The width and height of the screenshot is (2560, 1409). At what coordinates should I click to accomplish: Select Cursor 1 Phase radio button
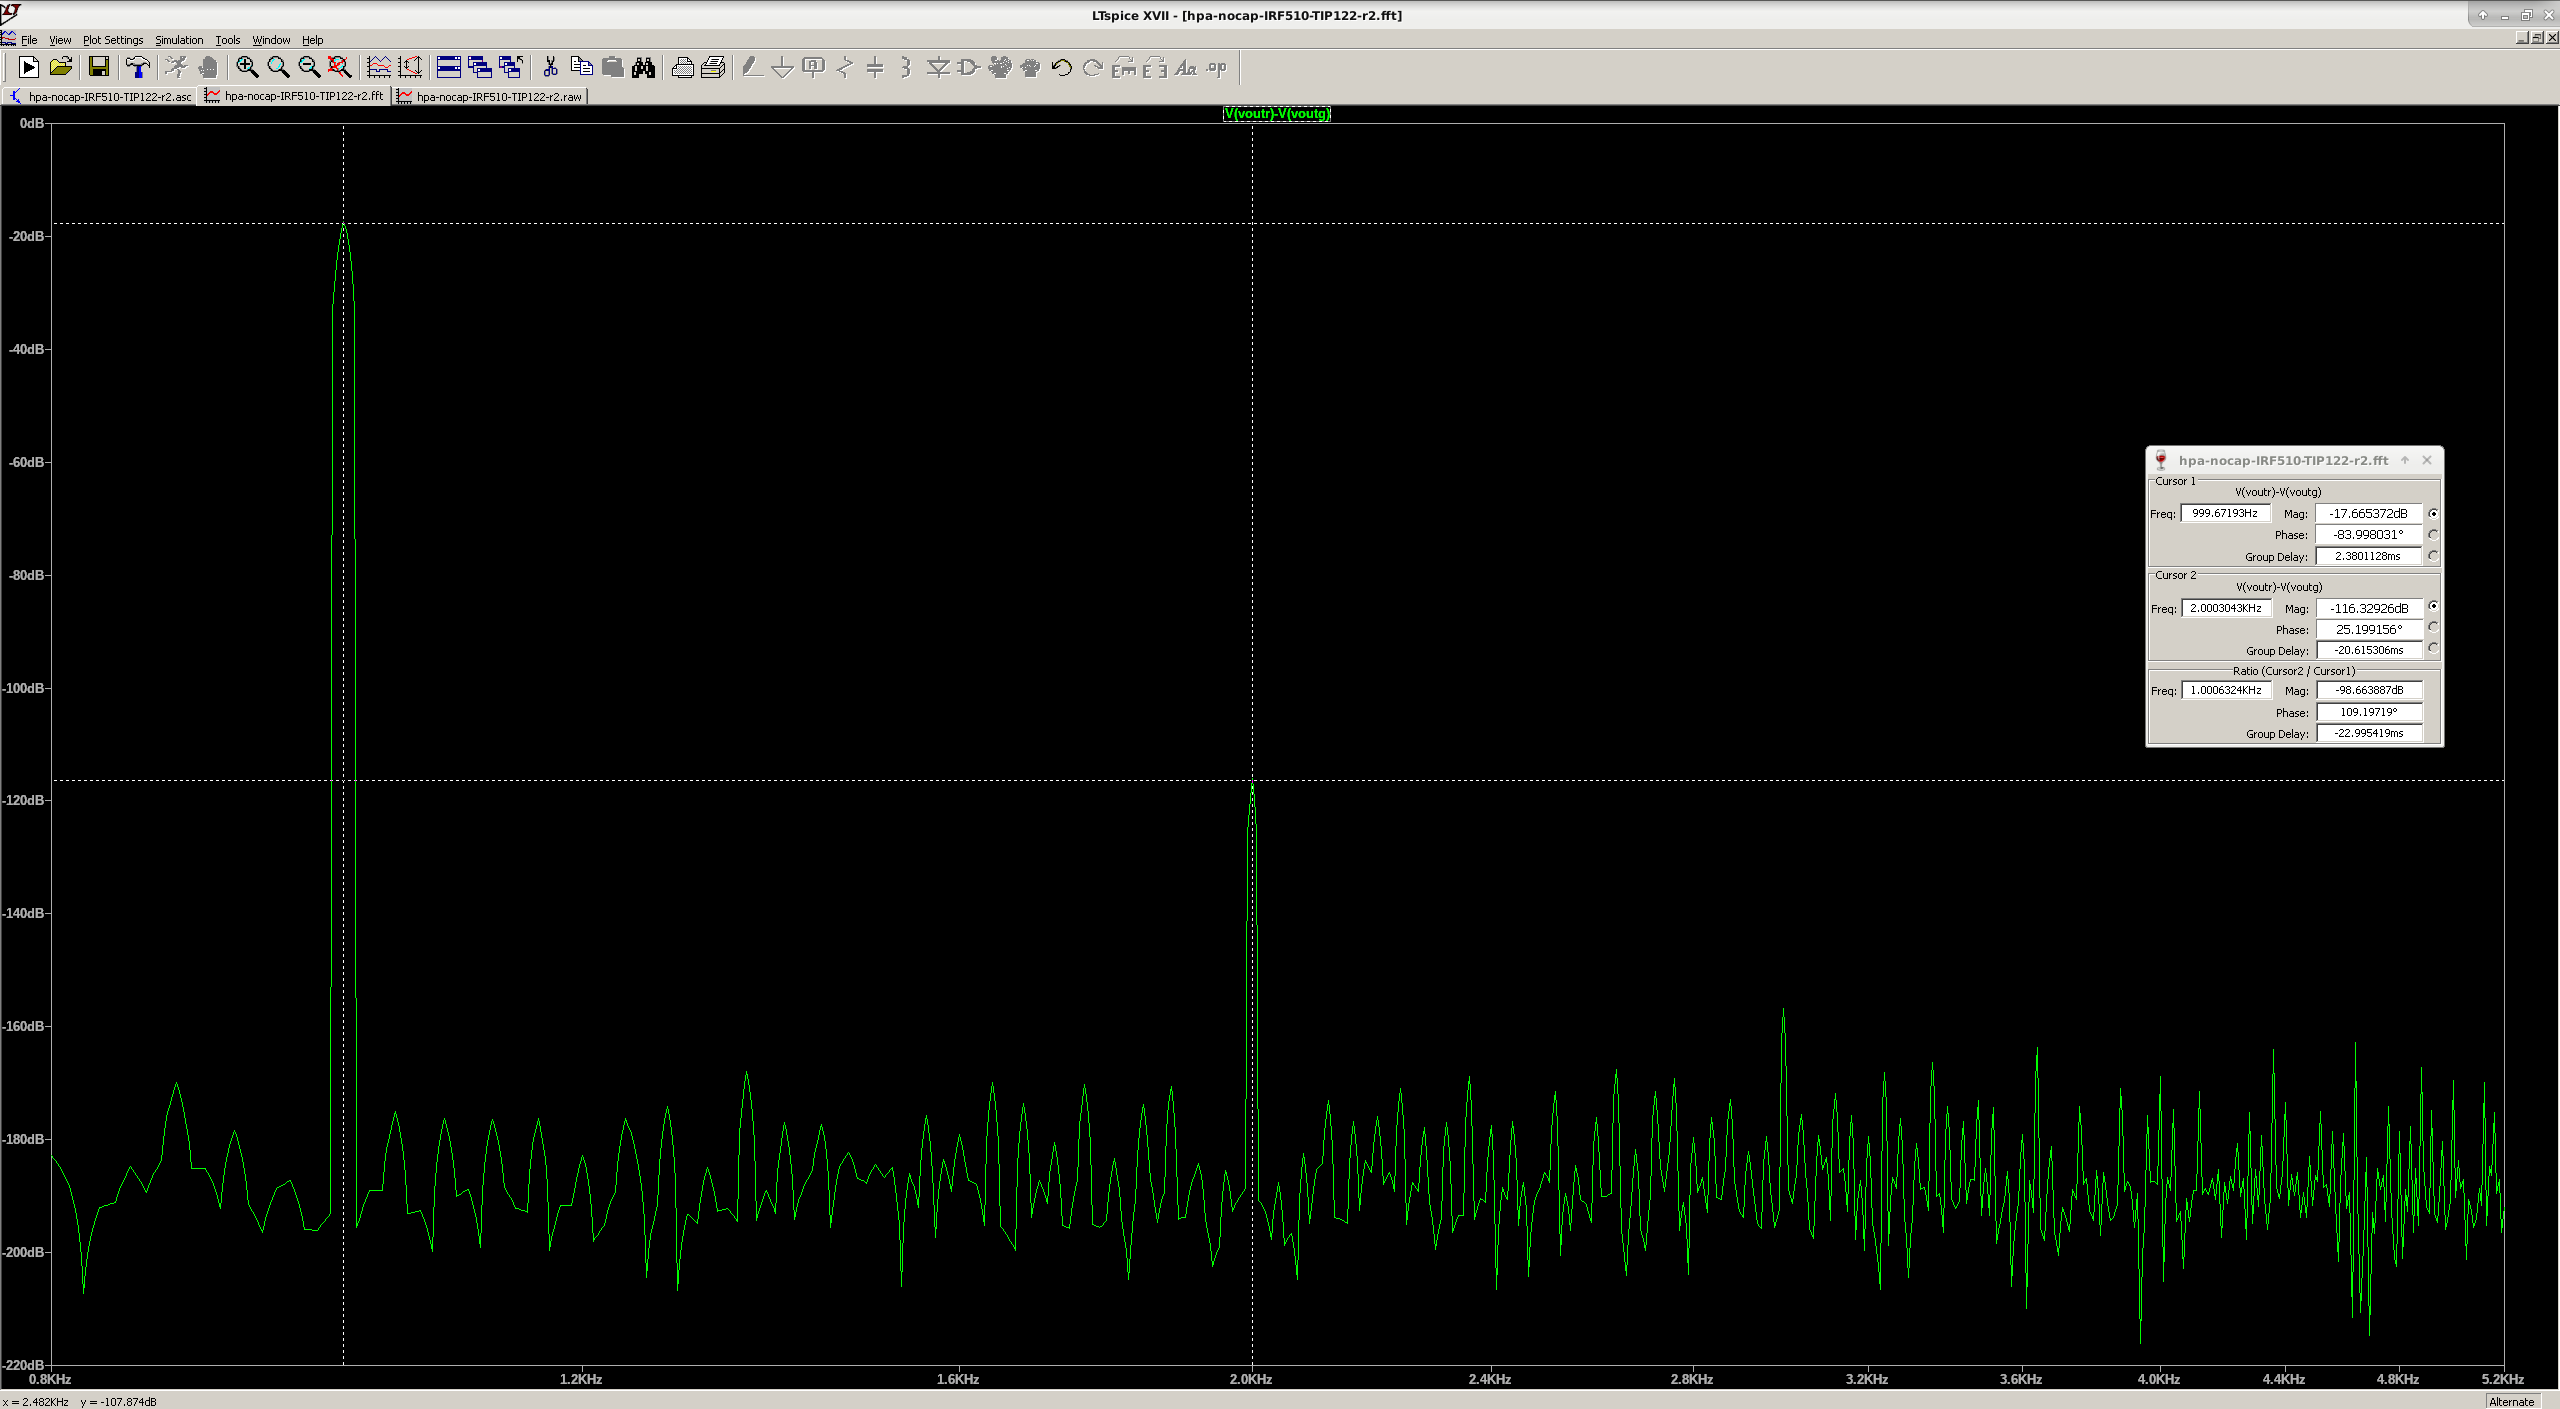[2433, 534]
